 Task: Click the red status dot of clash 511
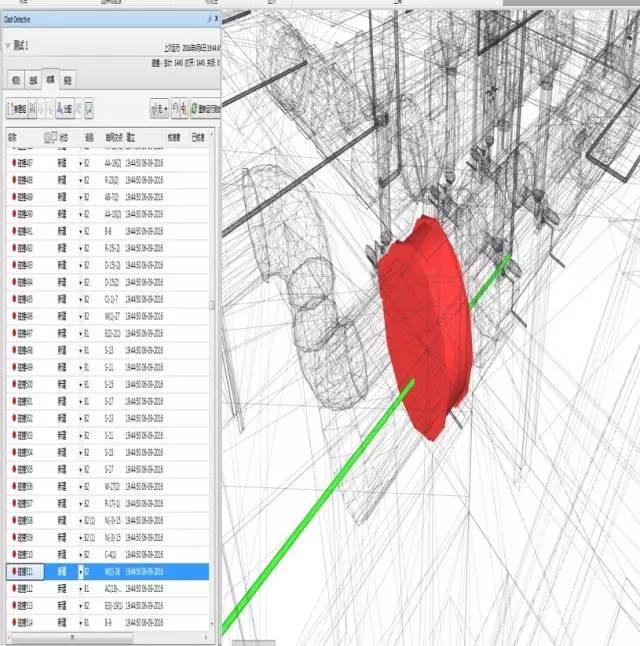(x=13, y=571)
